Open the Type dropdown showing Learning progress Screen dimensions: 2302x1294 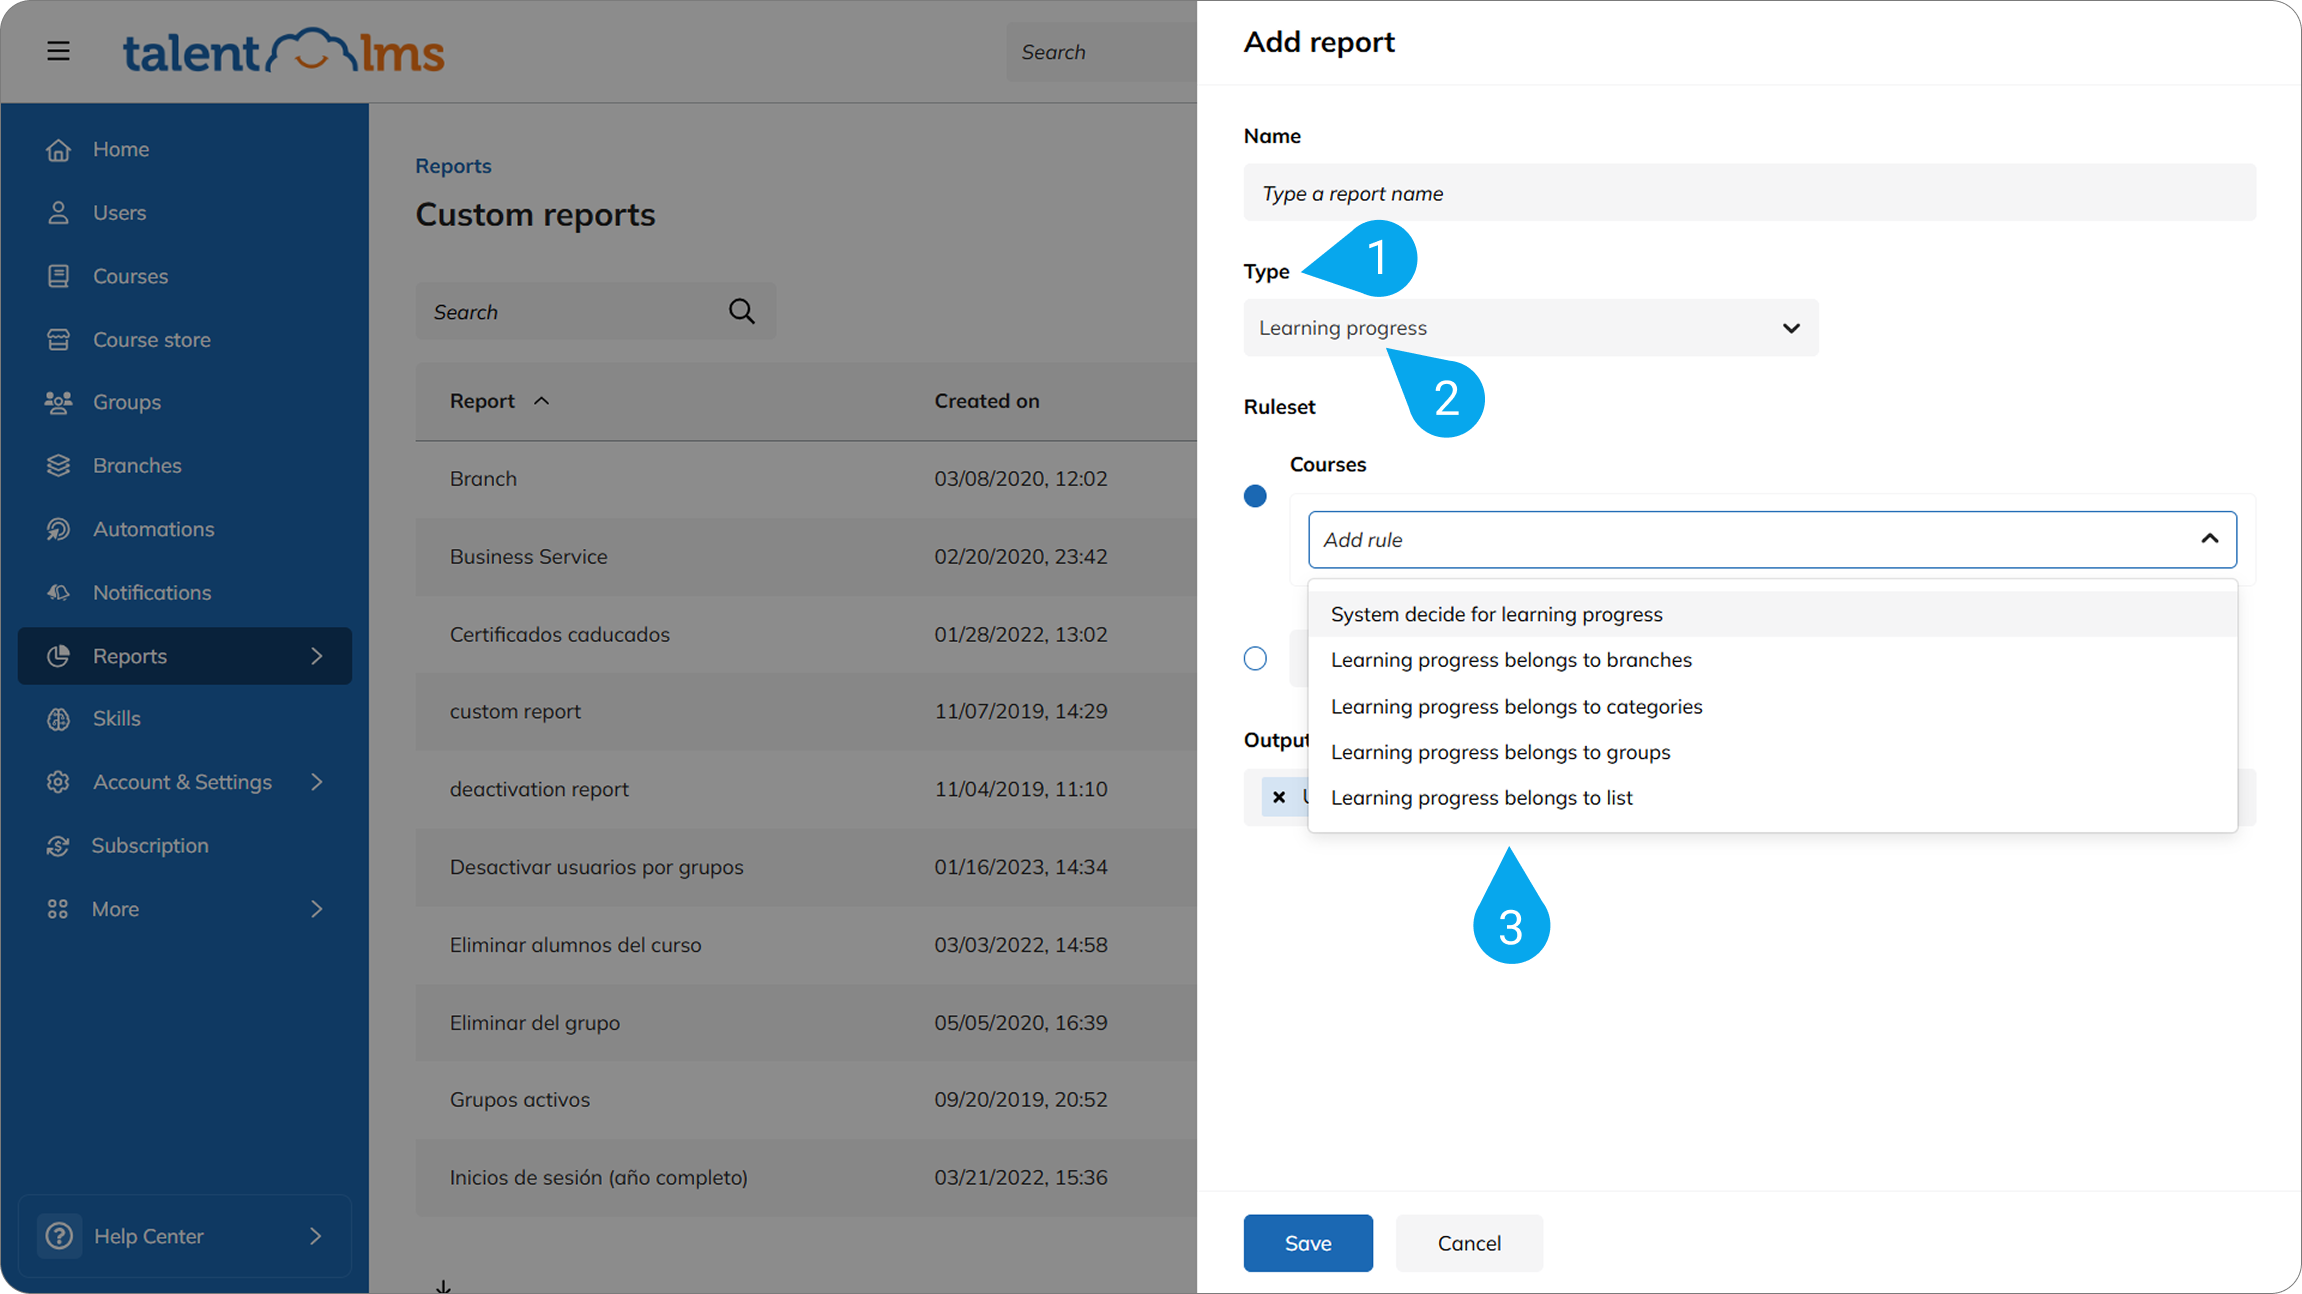tap(1531, 328)
